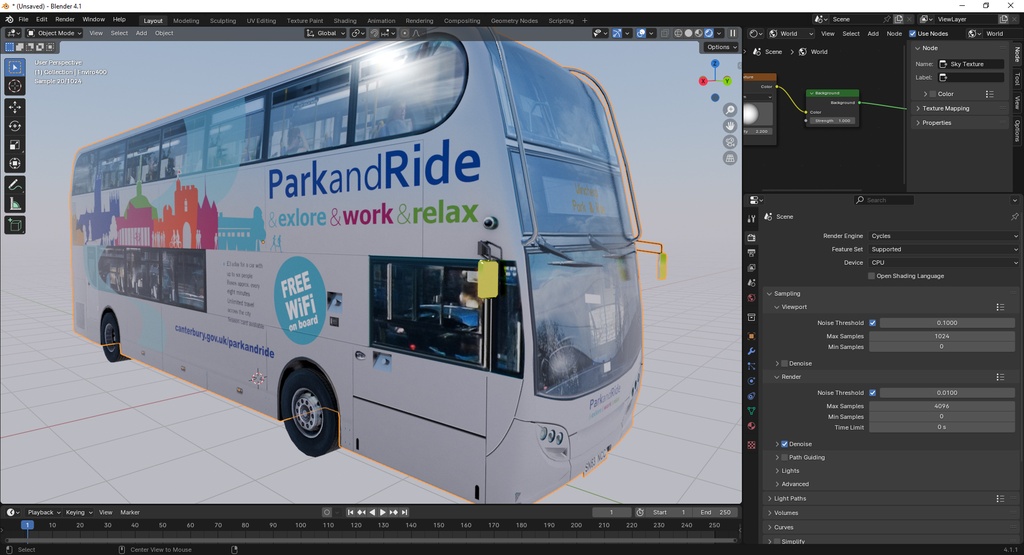Open the World properties tab icon

752,298
